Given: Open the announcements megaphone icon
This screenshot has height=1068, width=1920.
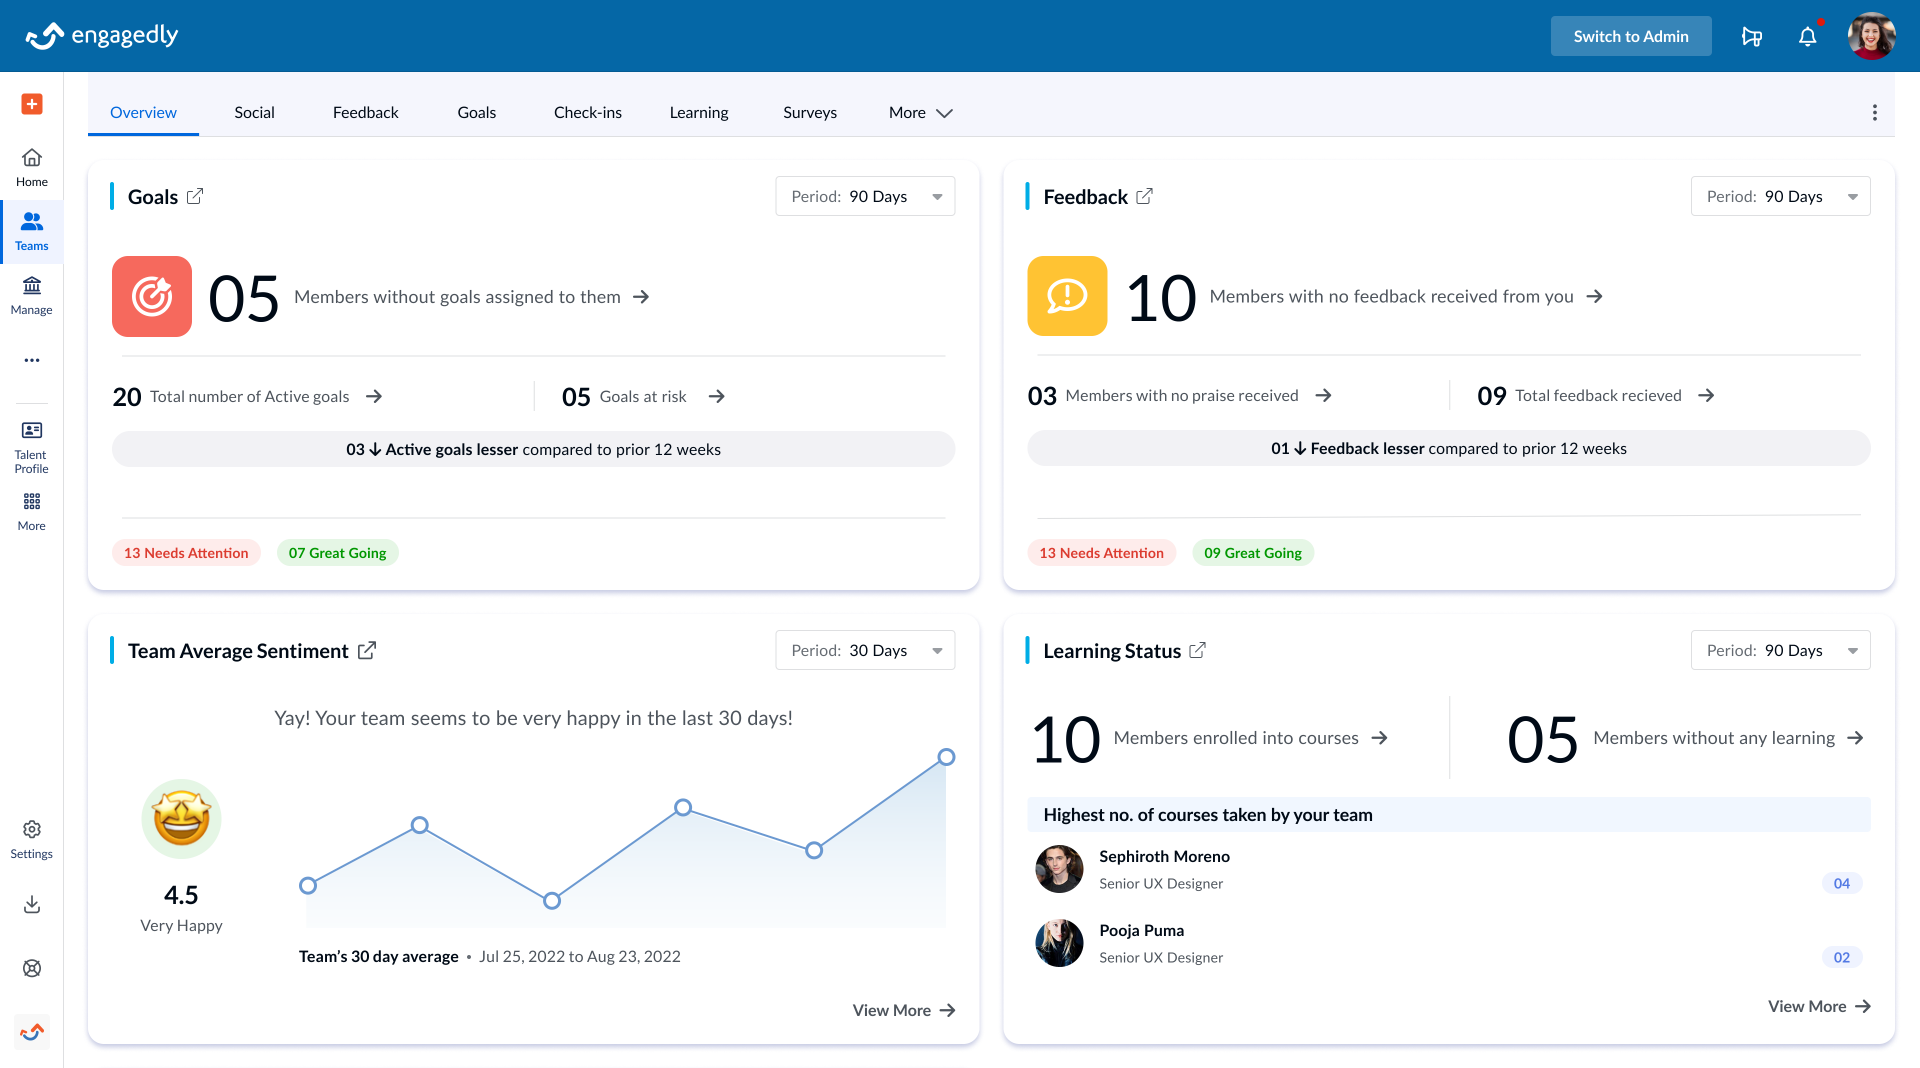Looking at the screenshot, I should click(x=1752, y=37).
